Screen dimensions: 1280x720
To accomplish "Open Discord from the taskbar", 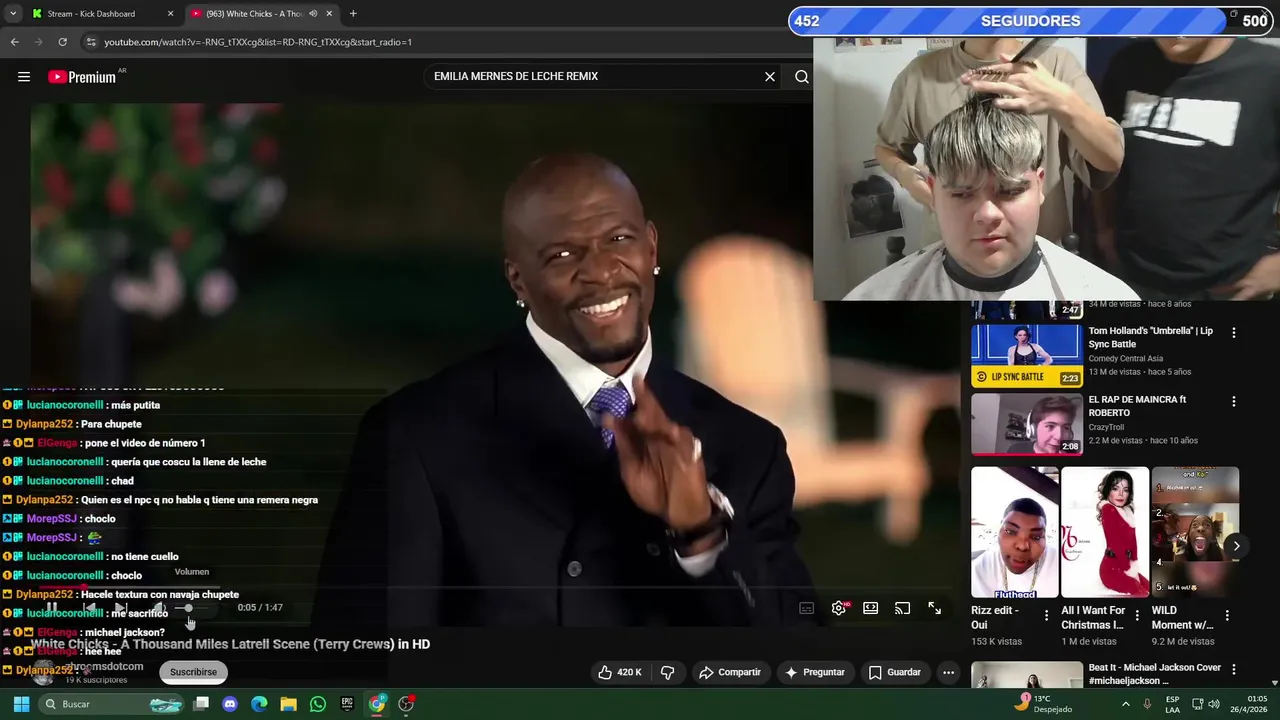I will click(x=230, y=704).
